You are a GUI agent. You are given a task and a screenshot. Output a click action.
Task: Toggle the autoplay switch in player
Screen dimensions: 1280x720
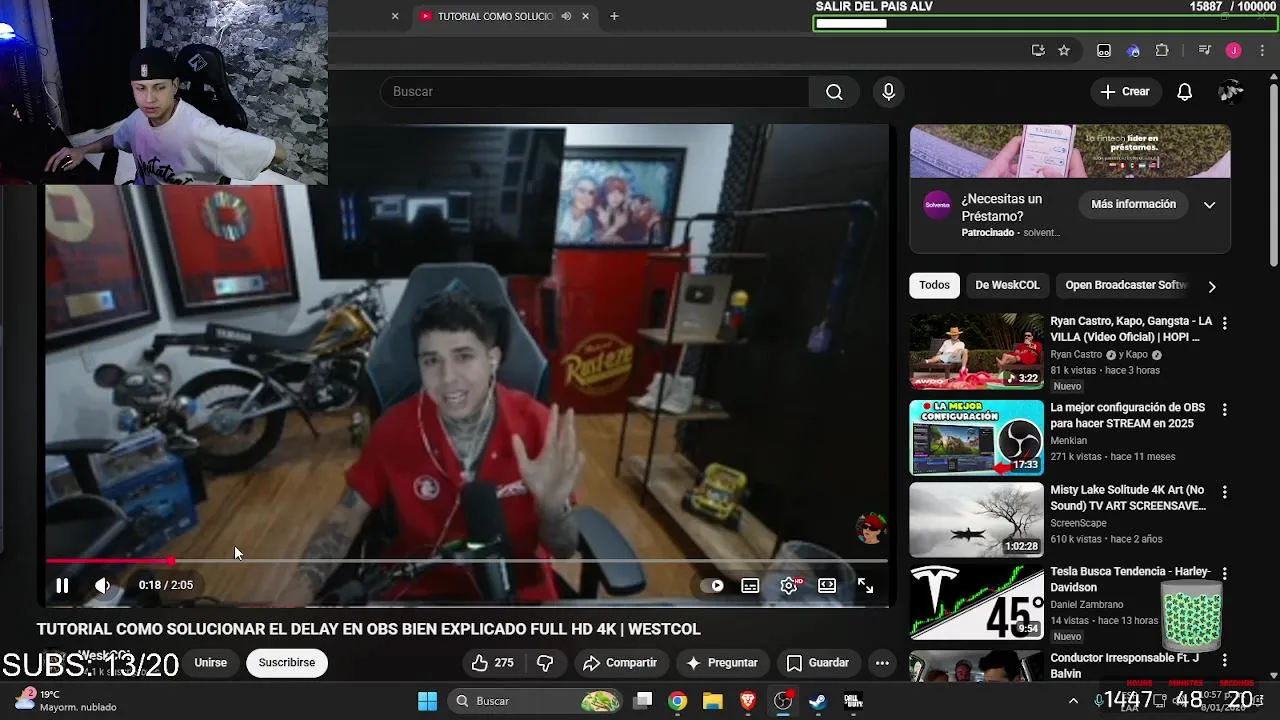click(712, 586)
